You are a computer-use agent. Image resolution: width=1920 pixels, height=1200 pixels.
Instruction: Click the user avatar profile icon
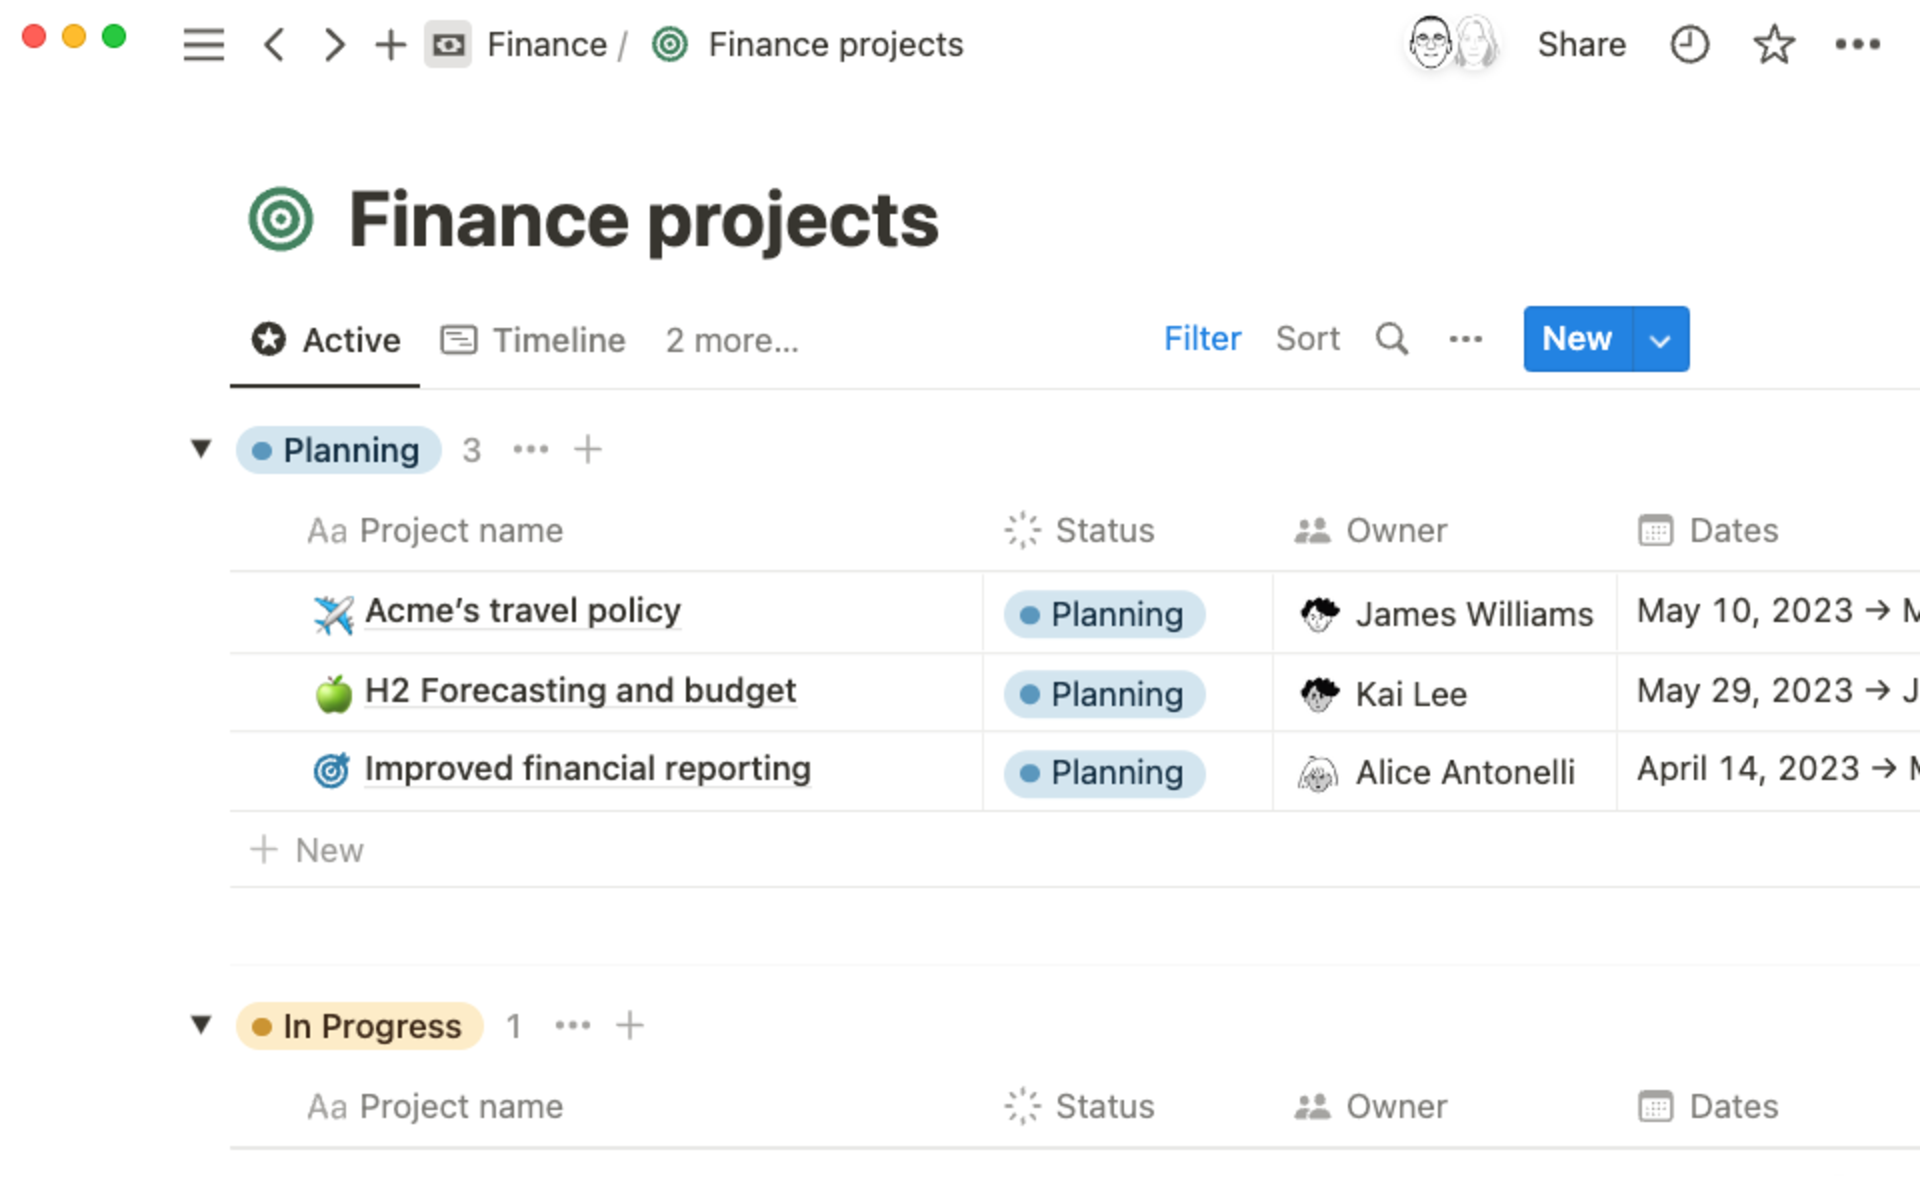pos(1431,44)
